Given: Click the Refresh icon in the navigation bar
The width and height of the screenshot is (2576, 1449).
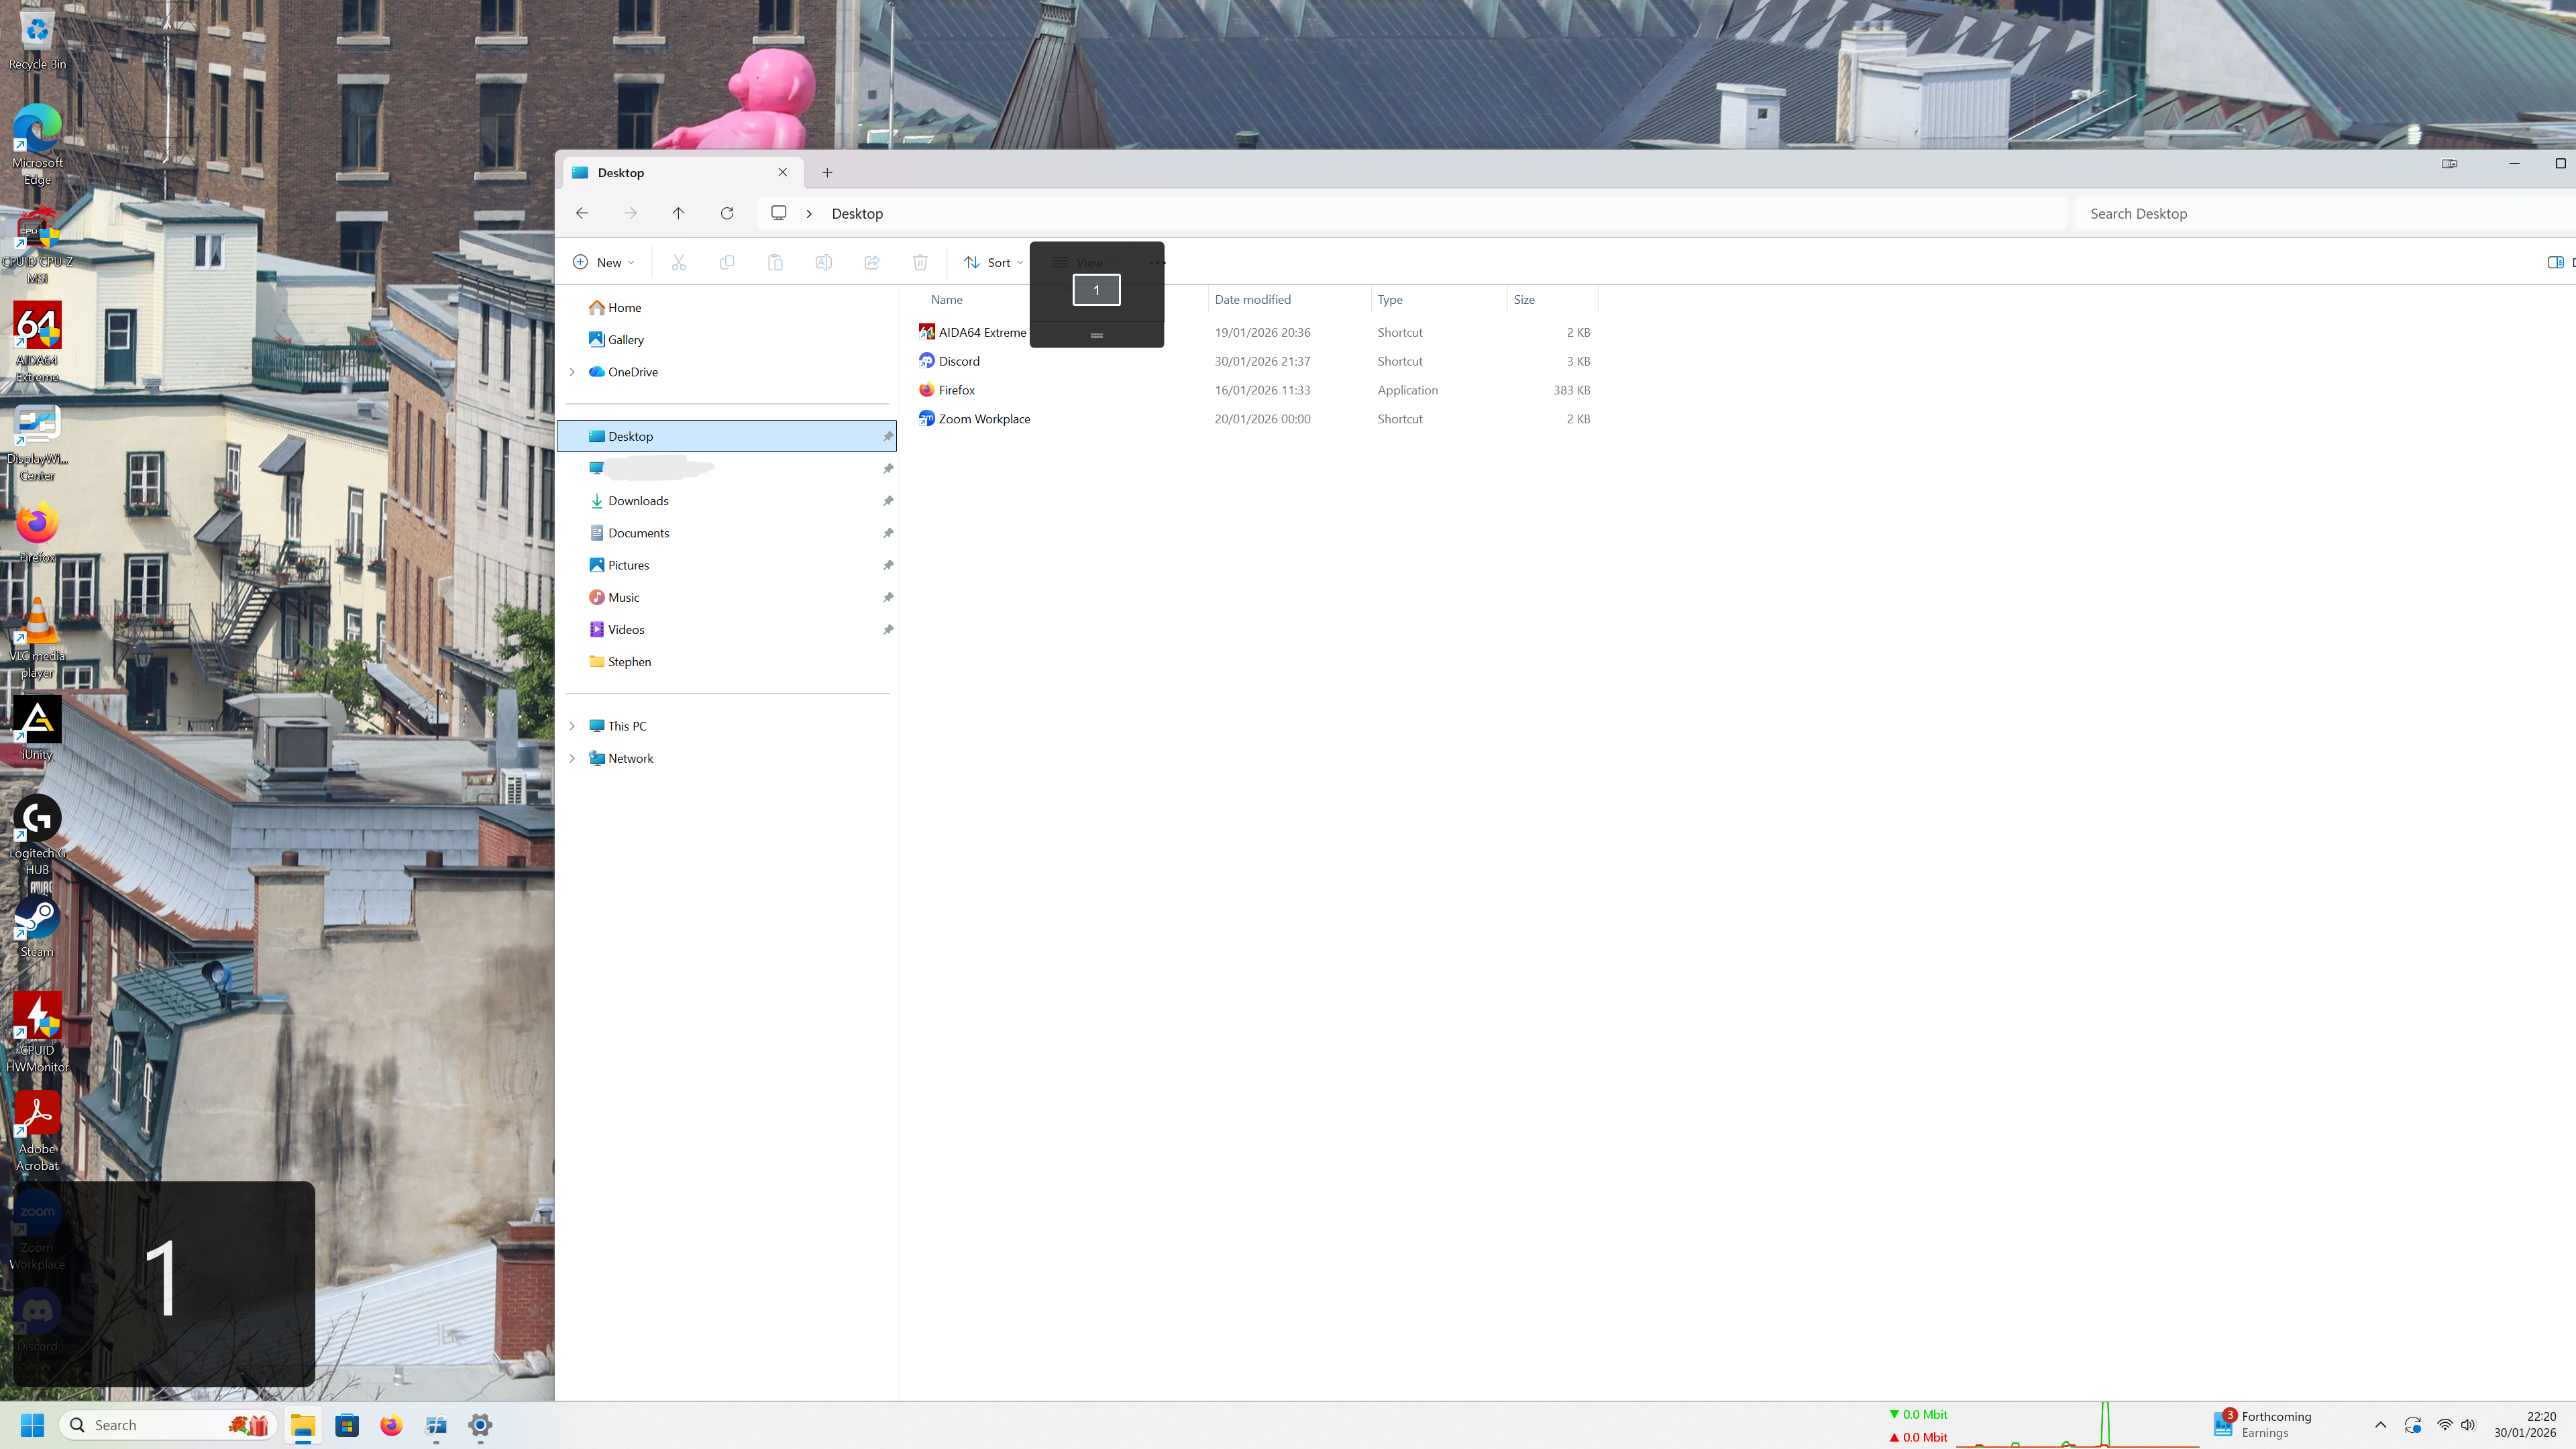Looking at the screenshot, I should coord(727,213).
